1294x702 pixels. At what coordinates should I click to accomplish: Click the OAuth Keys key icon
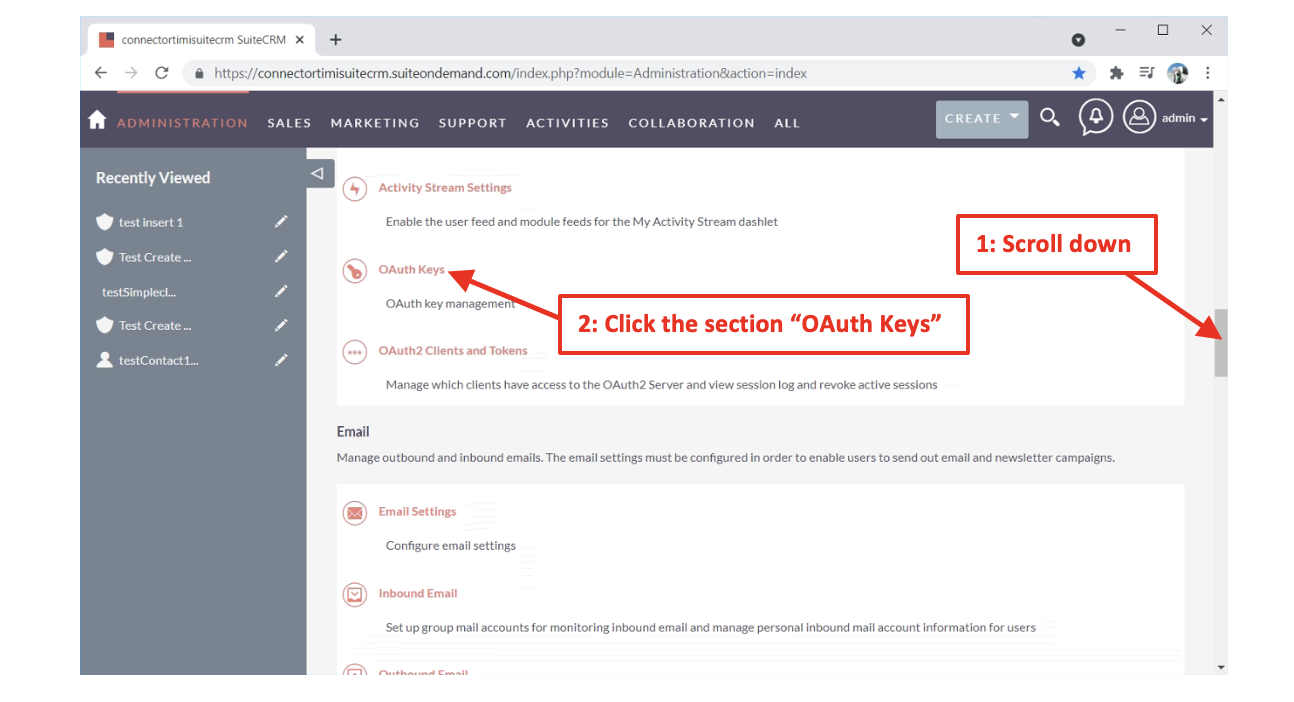click(354, 271)
